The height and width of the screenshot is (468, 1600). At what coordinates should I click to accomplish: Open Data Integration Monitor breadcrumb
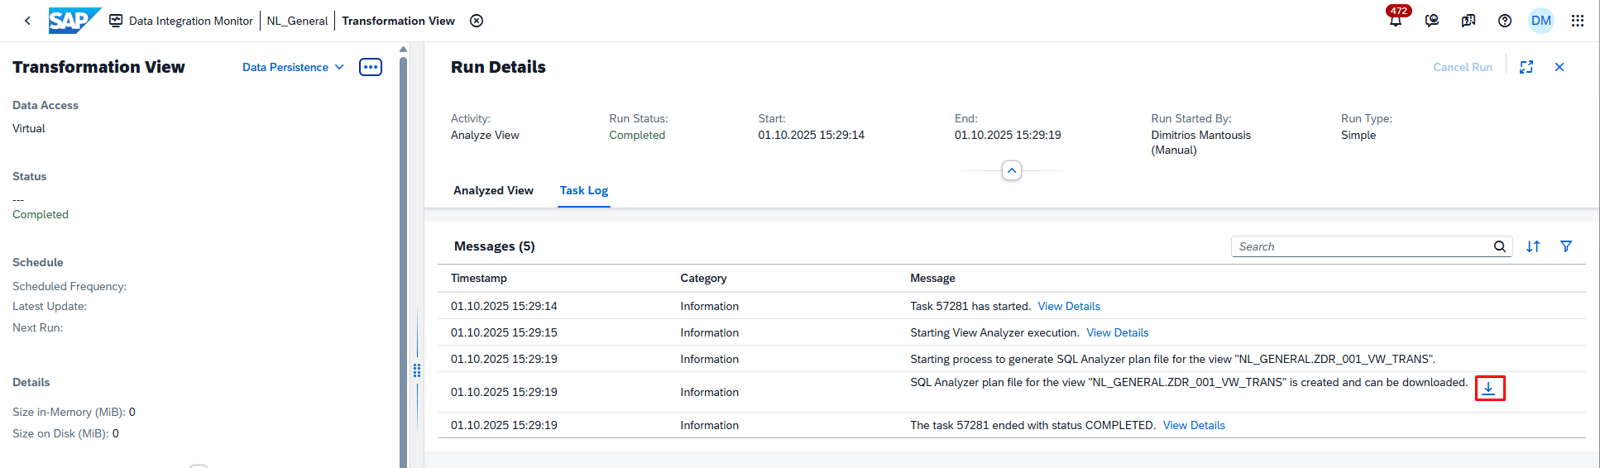coord(181,20)
